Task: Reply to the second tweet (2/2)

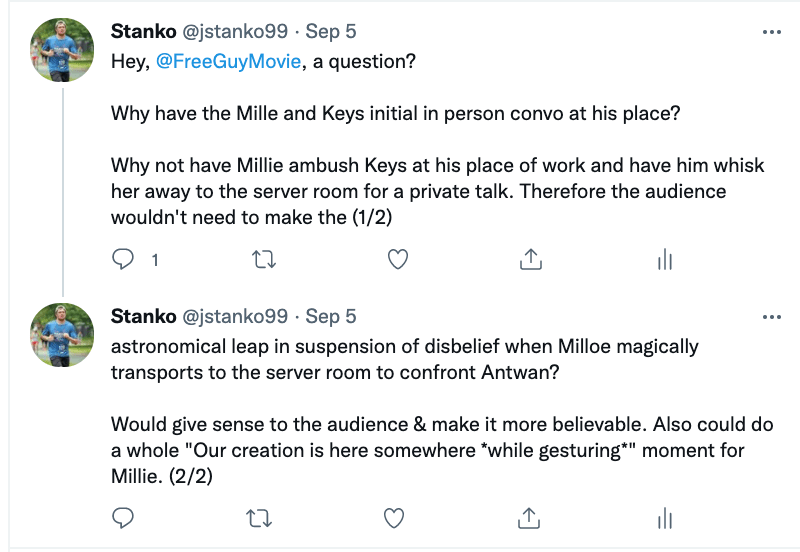Action: coord(124,518)
